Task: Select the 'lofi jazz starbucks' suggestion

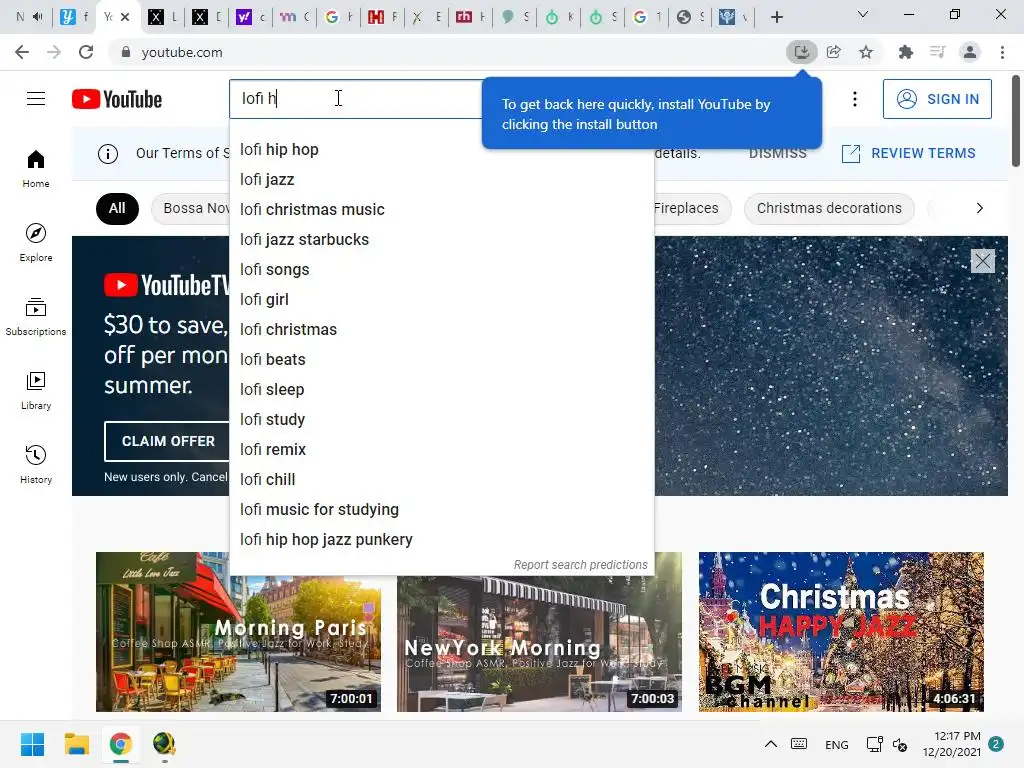Action: (x=441, y=240)
